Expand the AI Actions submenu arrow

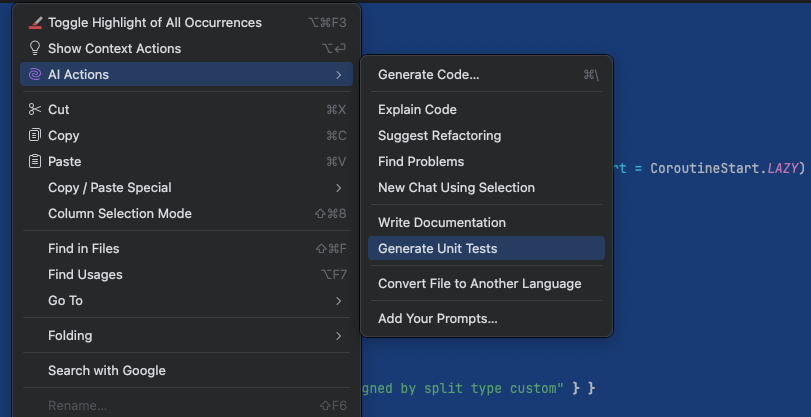click(339, 74)
